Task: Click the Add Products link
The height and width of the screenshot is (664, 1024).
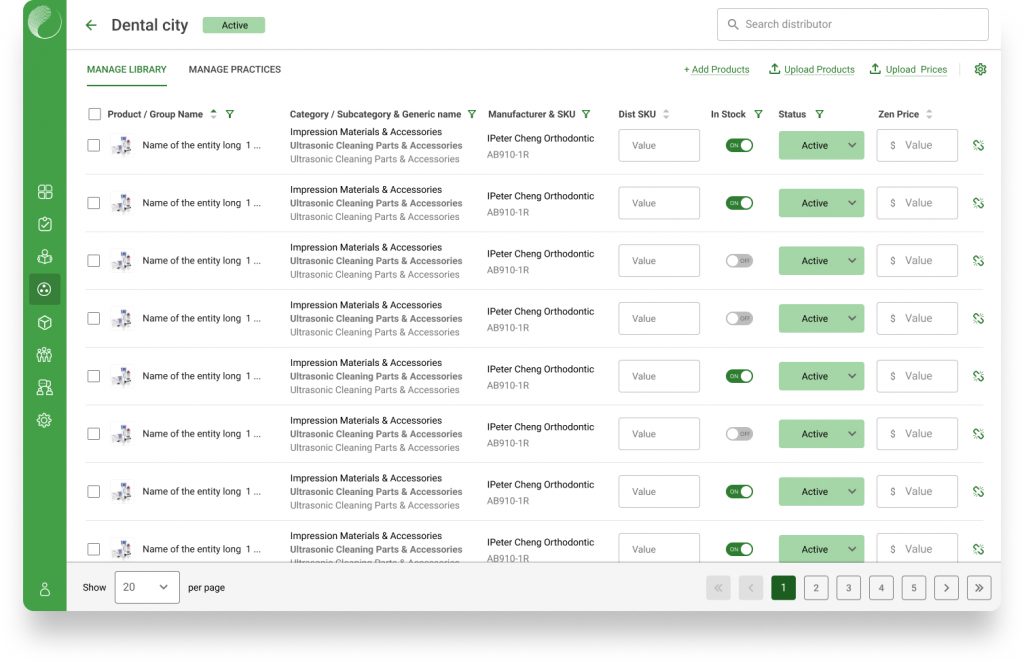Action: [716, 69]
